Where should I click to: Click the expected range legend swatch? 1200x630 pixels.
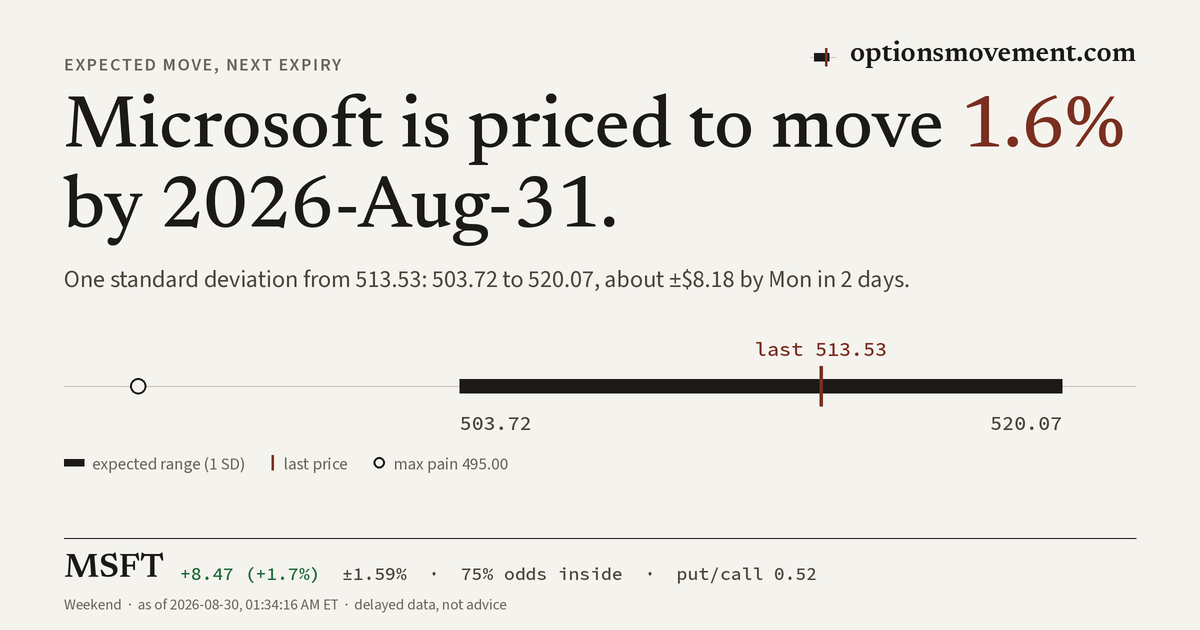coord(74,464)
